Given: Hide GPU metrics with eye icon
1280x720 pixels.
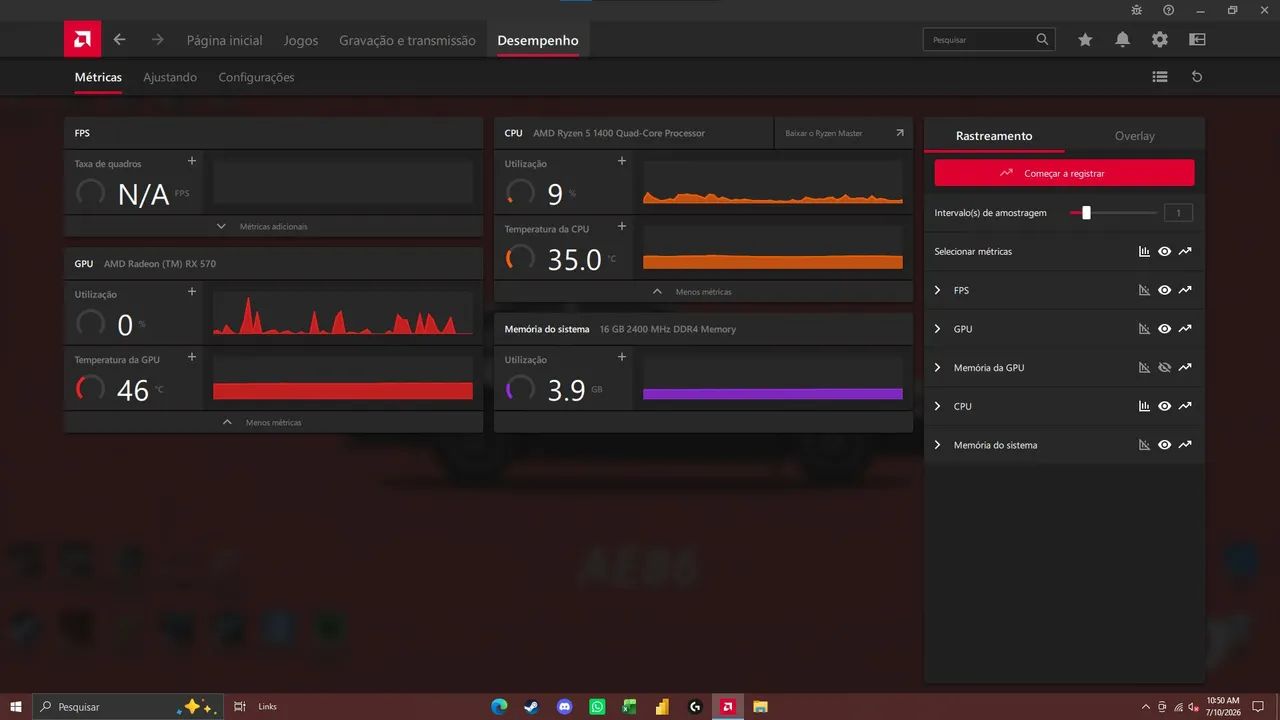Looking at the screenshot, I should tap(1164, 329).
